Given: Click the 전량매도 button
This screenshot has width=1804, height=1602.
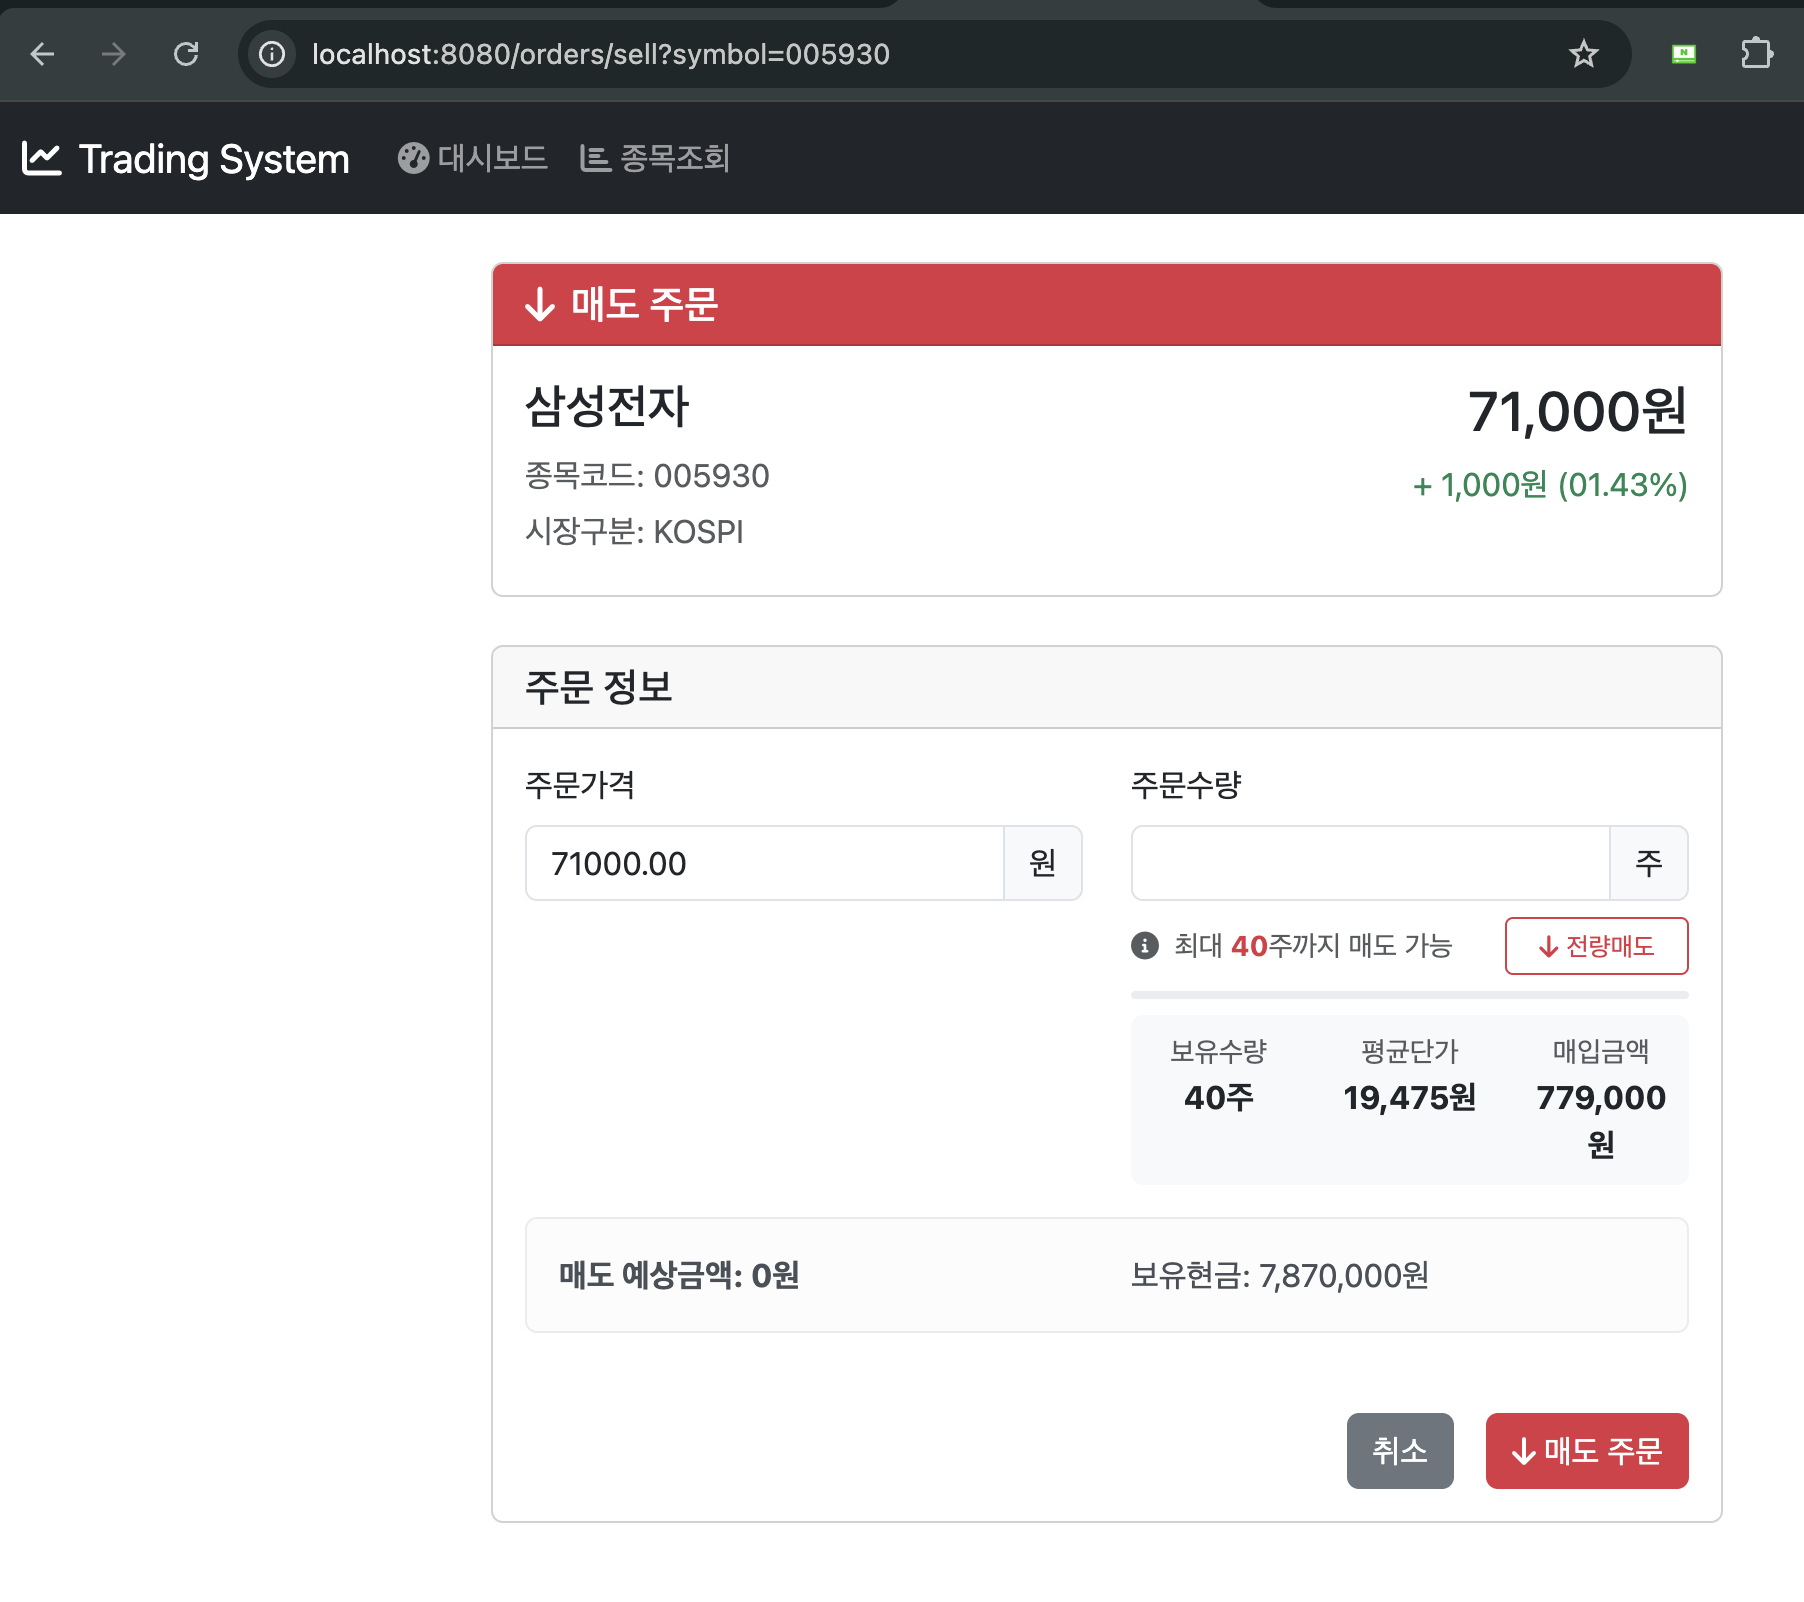Looking at the screenshot, I should tap(1596, 945).
